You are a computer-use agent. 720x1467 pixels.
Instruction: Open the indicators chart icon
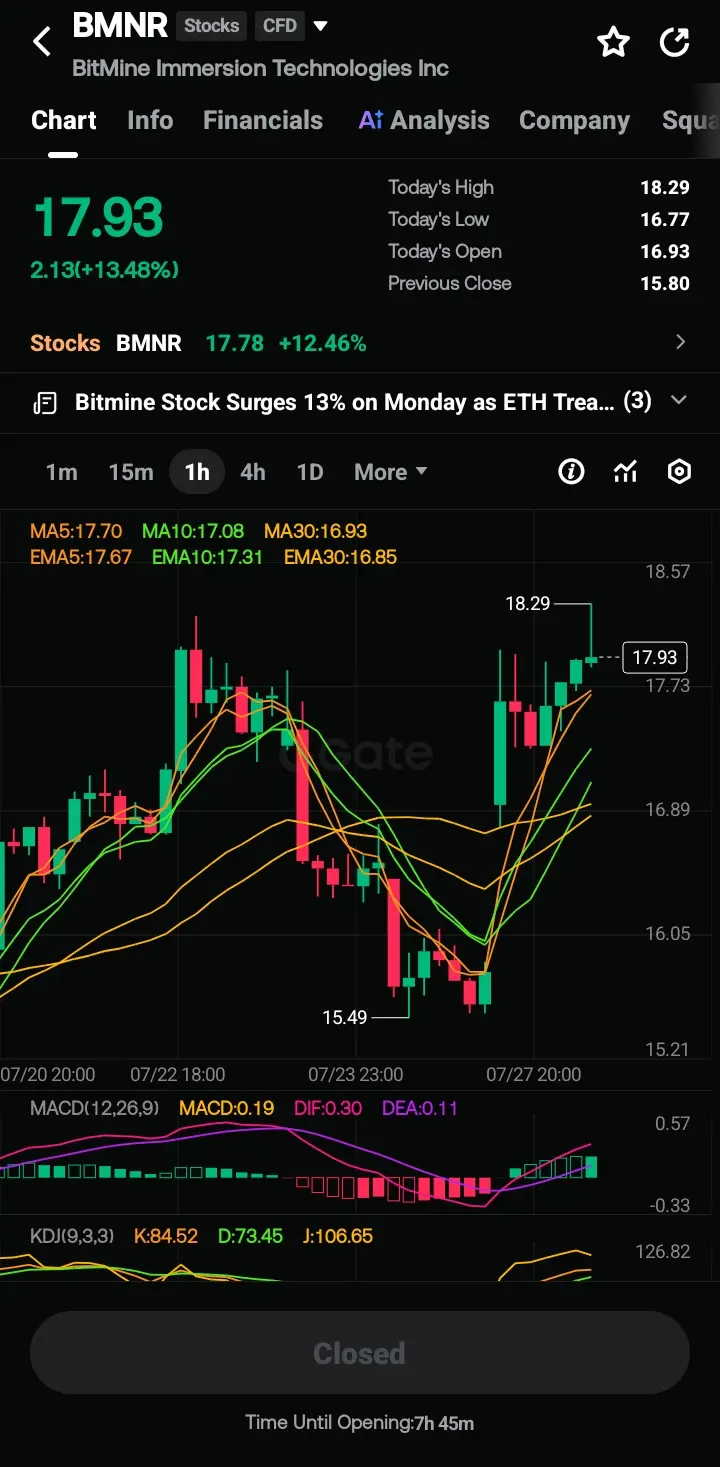tap(625, 472)
